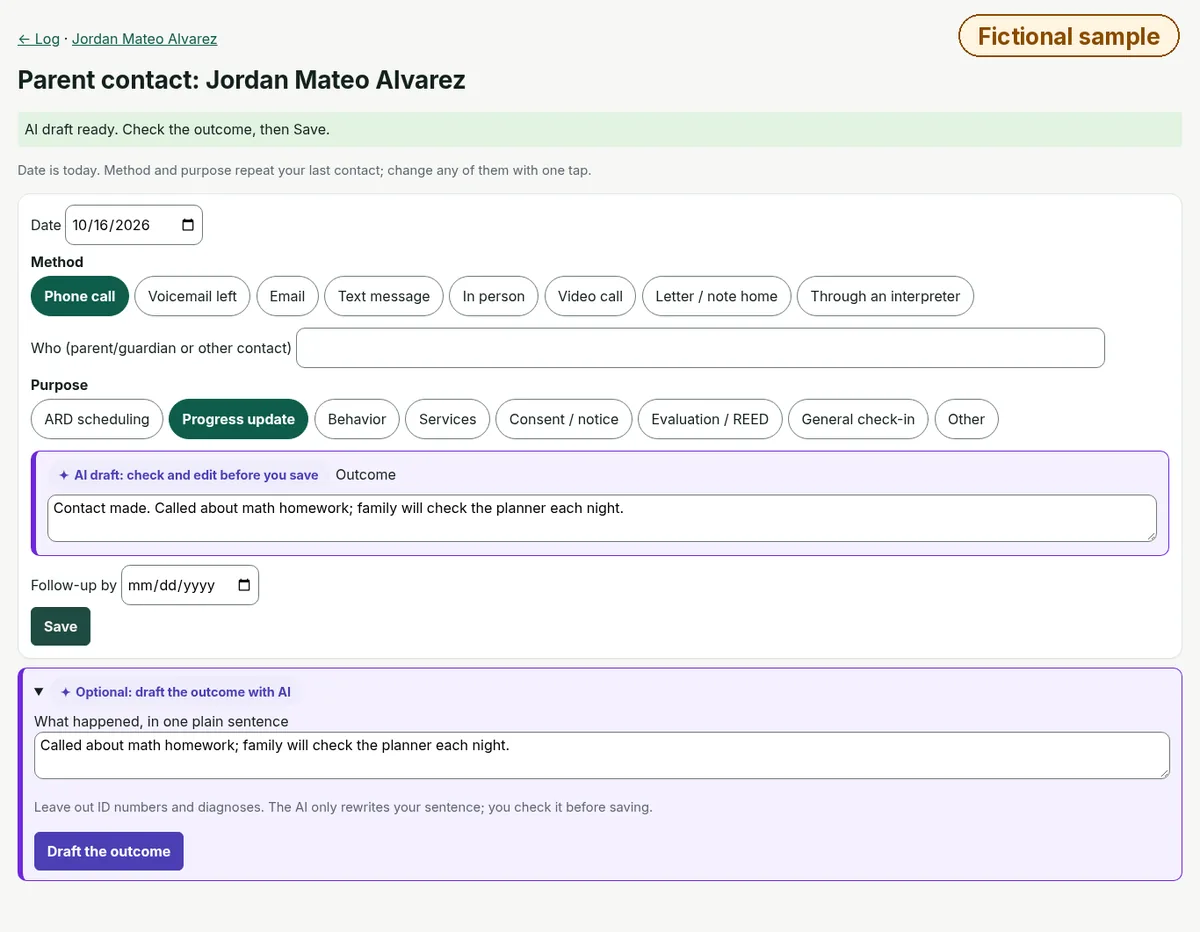Screen dimensions: 1200x932
Task: Click the Date is today helper text
Action: [x=304, y=170]
